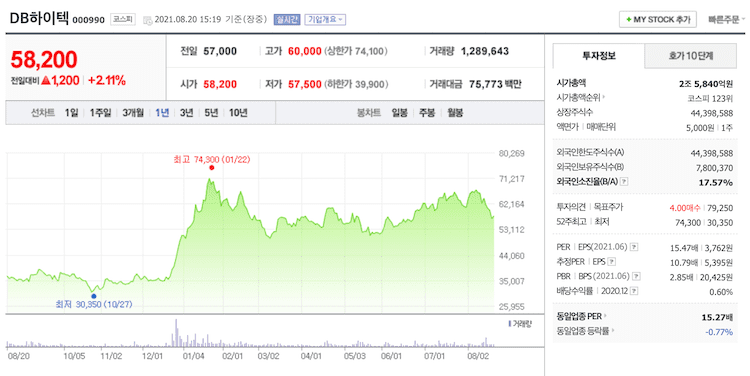
Task: Click the 15.27배 industry PER value
Action: click(x=717, y=317)
